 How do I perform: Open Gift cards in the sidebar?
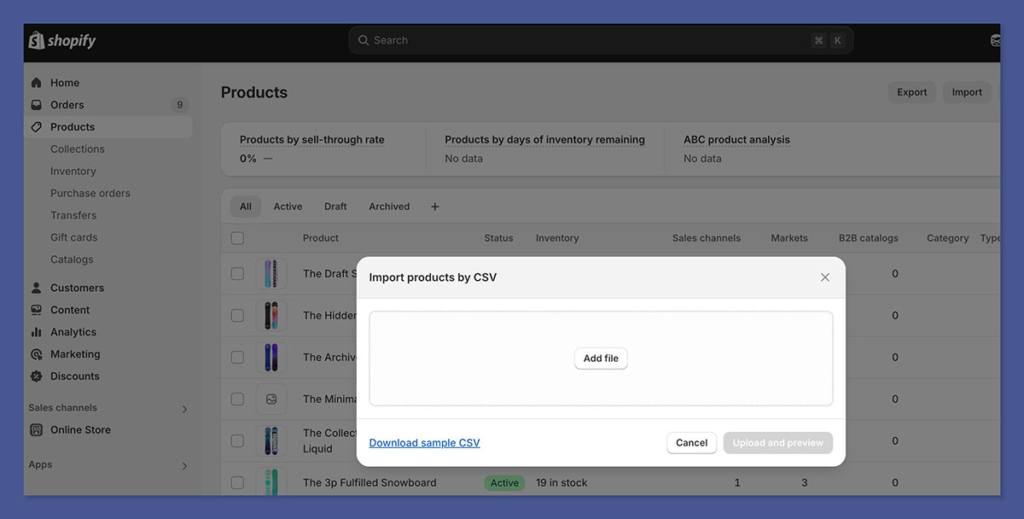click(x=74, y=238)
